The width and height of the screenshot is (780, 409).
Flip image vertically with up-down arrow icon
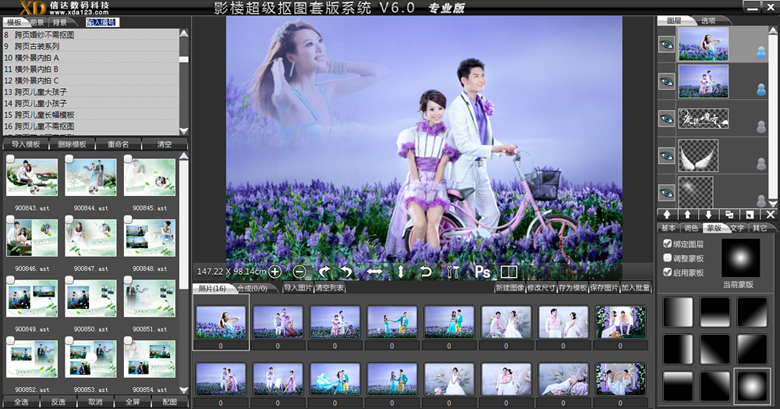pos(400,272)
